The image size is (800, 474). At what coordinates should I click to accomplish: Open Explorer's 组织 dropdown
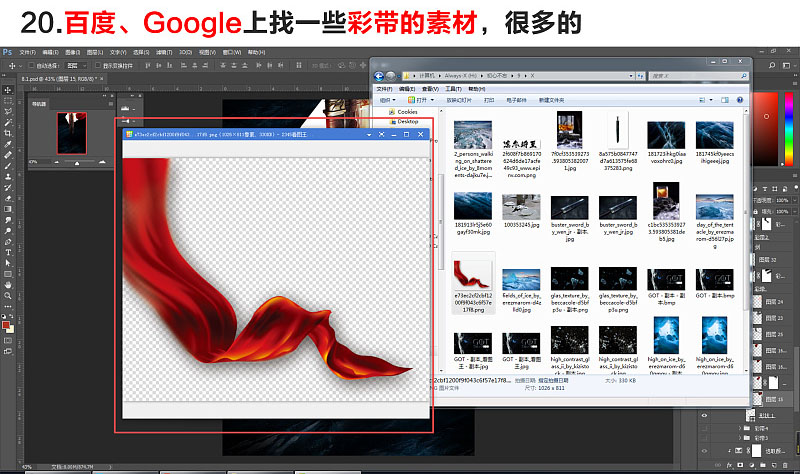point(387,100)
